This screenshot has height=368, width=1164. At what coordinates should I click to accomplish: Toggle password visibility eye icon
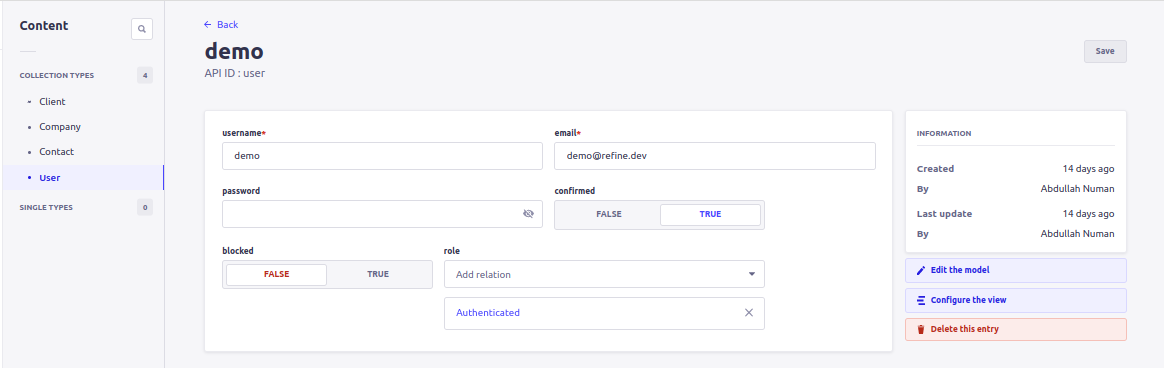(529, 214)
